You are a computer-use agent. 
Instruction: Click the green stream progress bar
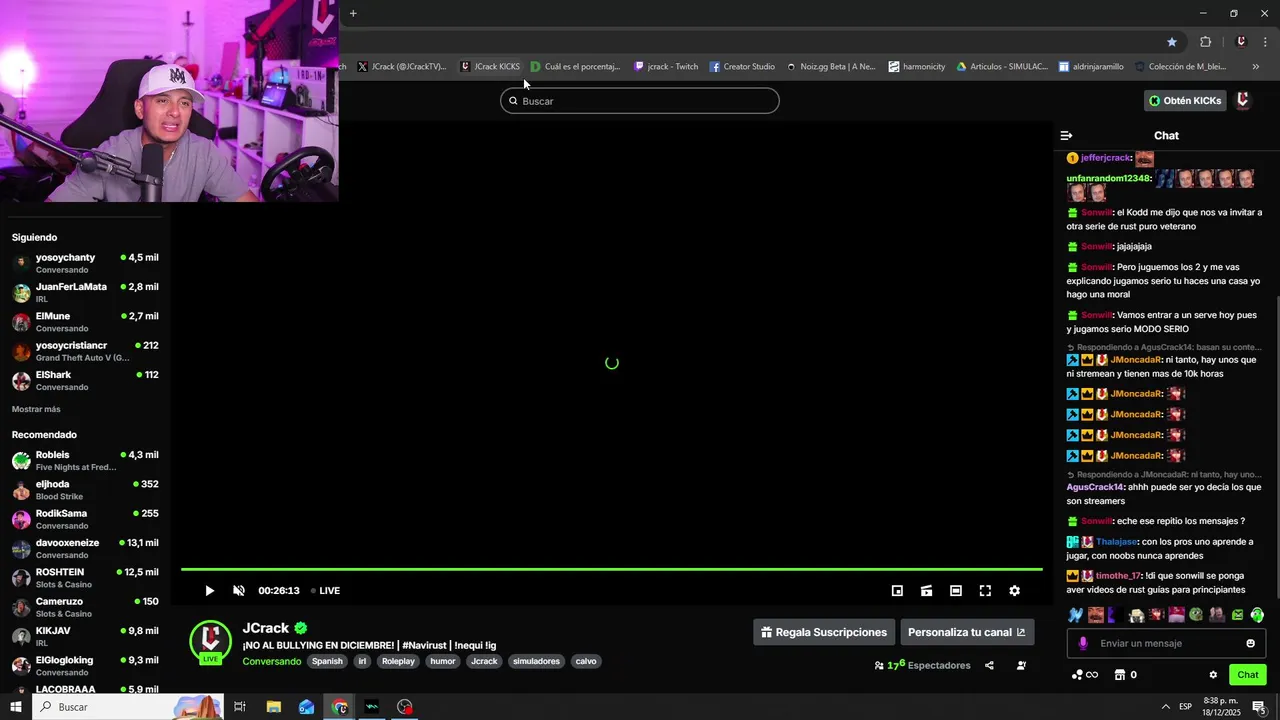click(611, 570)
